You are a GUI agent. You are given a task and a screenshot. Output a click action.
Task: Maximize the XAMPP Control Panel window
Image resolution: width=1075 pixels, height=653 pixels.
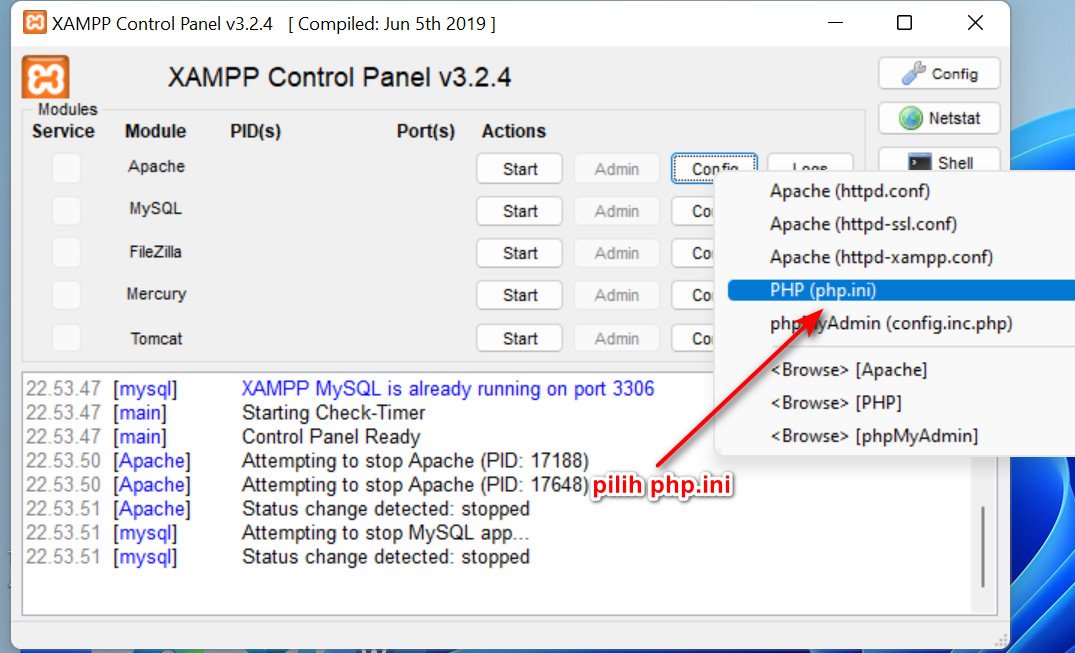(x=904, y=23)
